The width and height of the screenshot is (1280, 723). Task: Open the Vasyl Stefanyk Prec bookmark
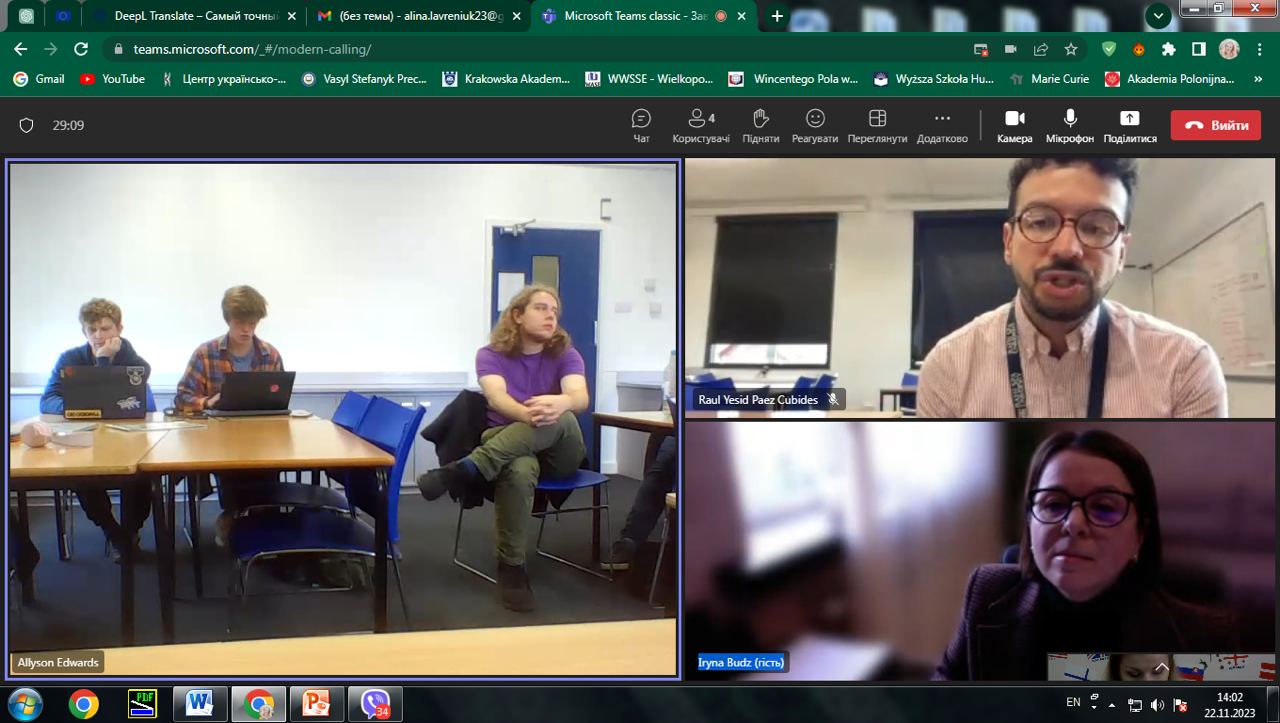364,79
